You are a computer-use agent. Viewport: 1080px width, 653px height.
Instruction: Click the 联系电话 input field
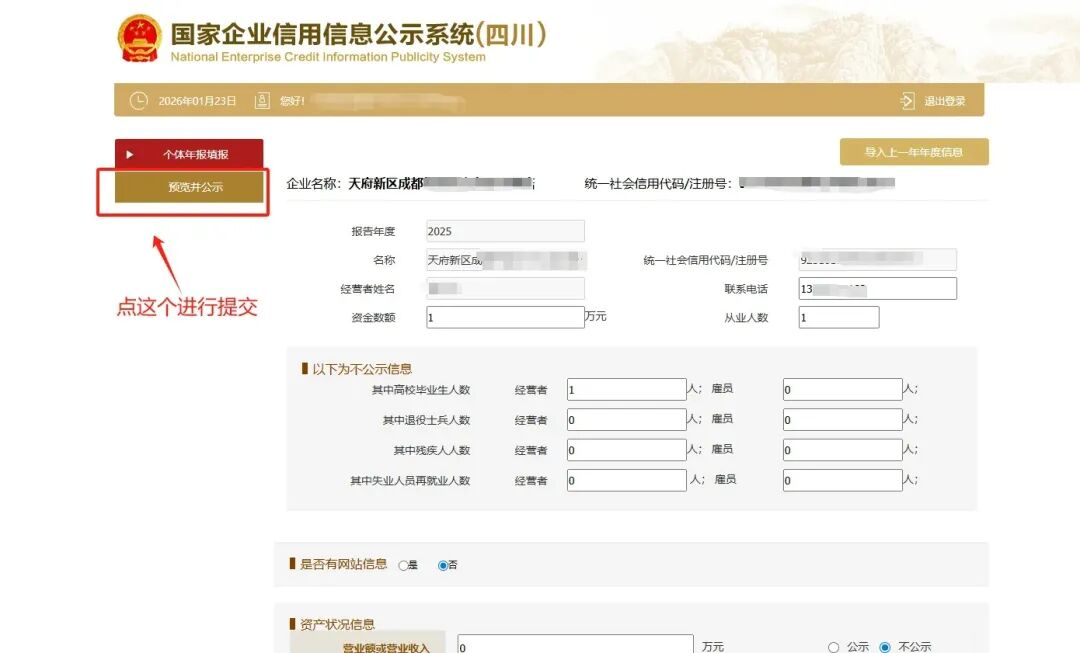click(877, 288)
